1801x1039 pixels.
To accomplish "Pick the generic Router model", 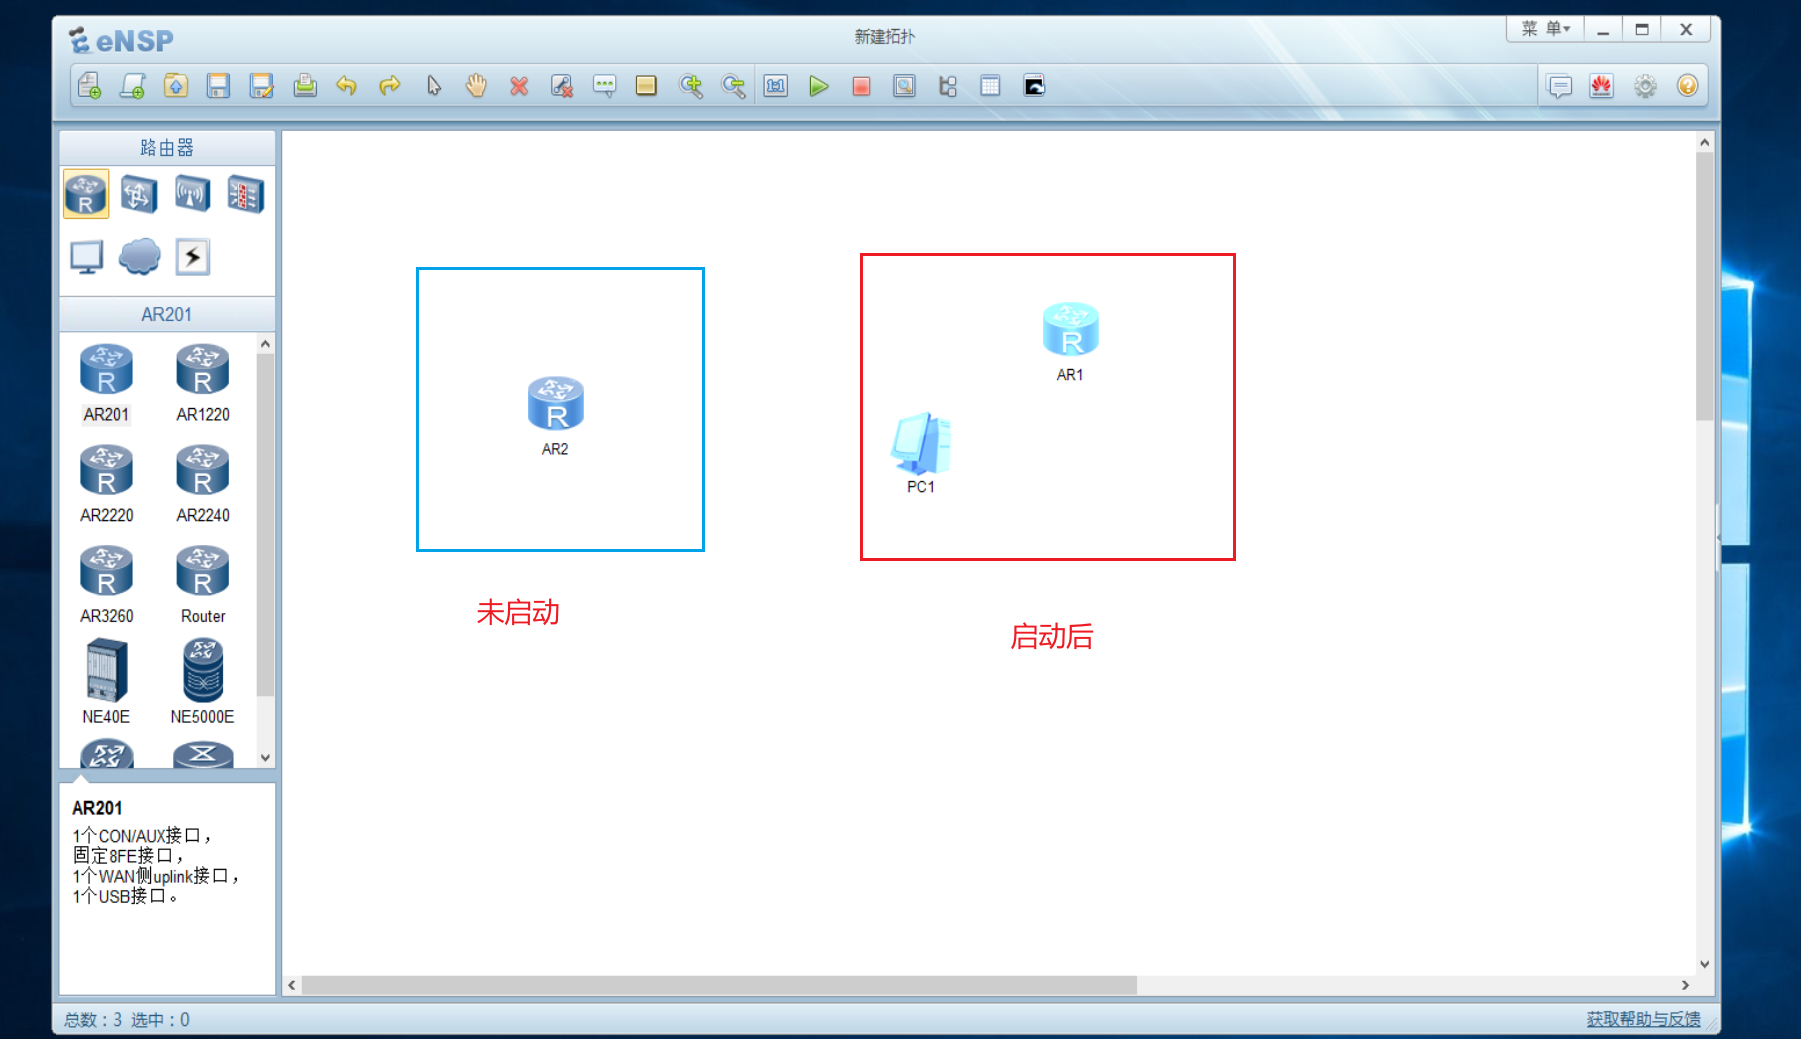I will 203,586.
